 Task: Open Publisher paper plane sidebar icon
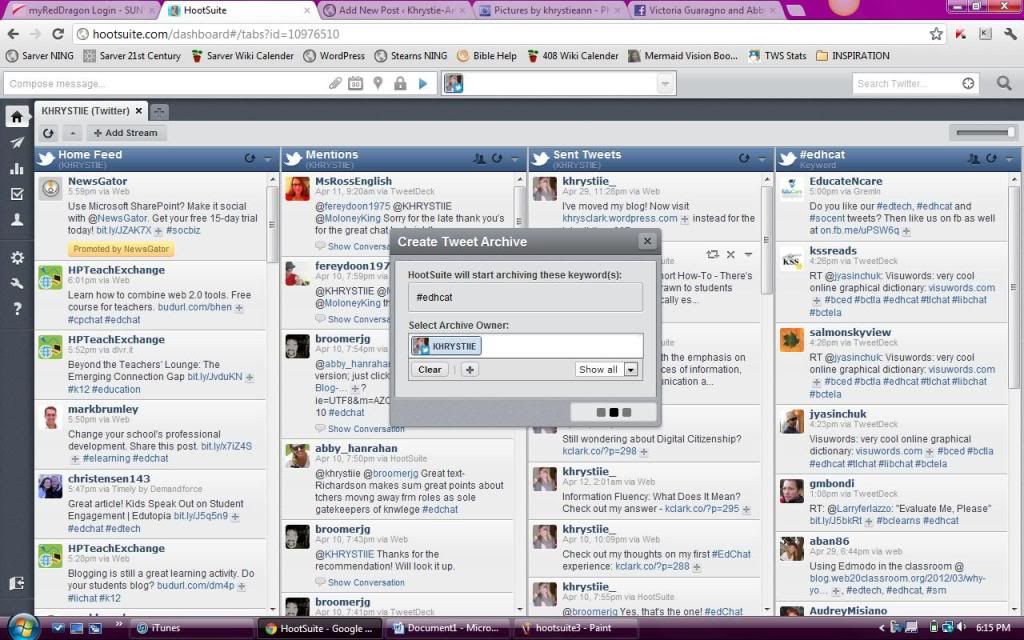coord(17,143)
